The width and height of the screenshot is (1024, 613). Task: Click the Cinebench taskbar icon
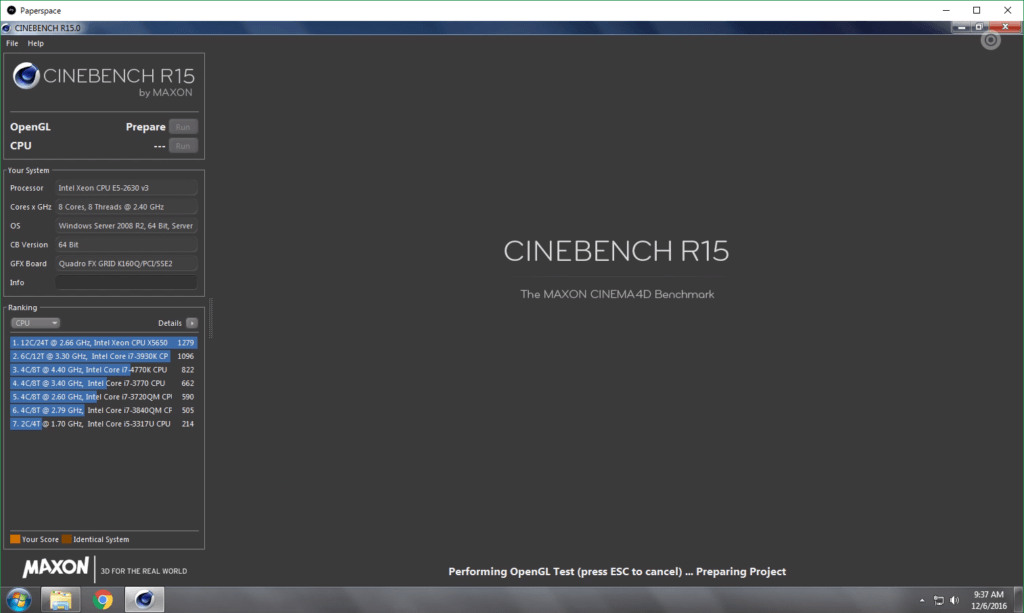click(144, 600)
